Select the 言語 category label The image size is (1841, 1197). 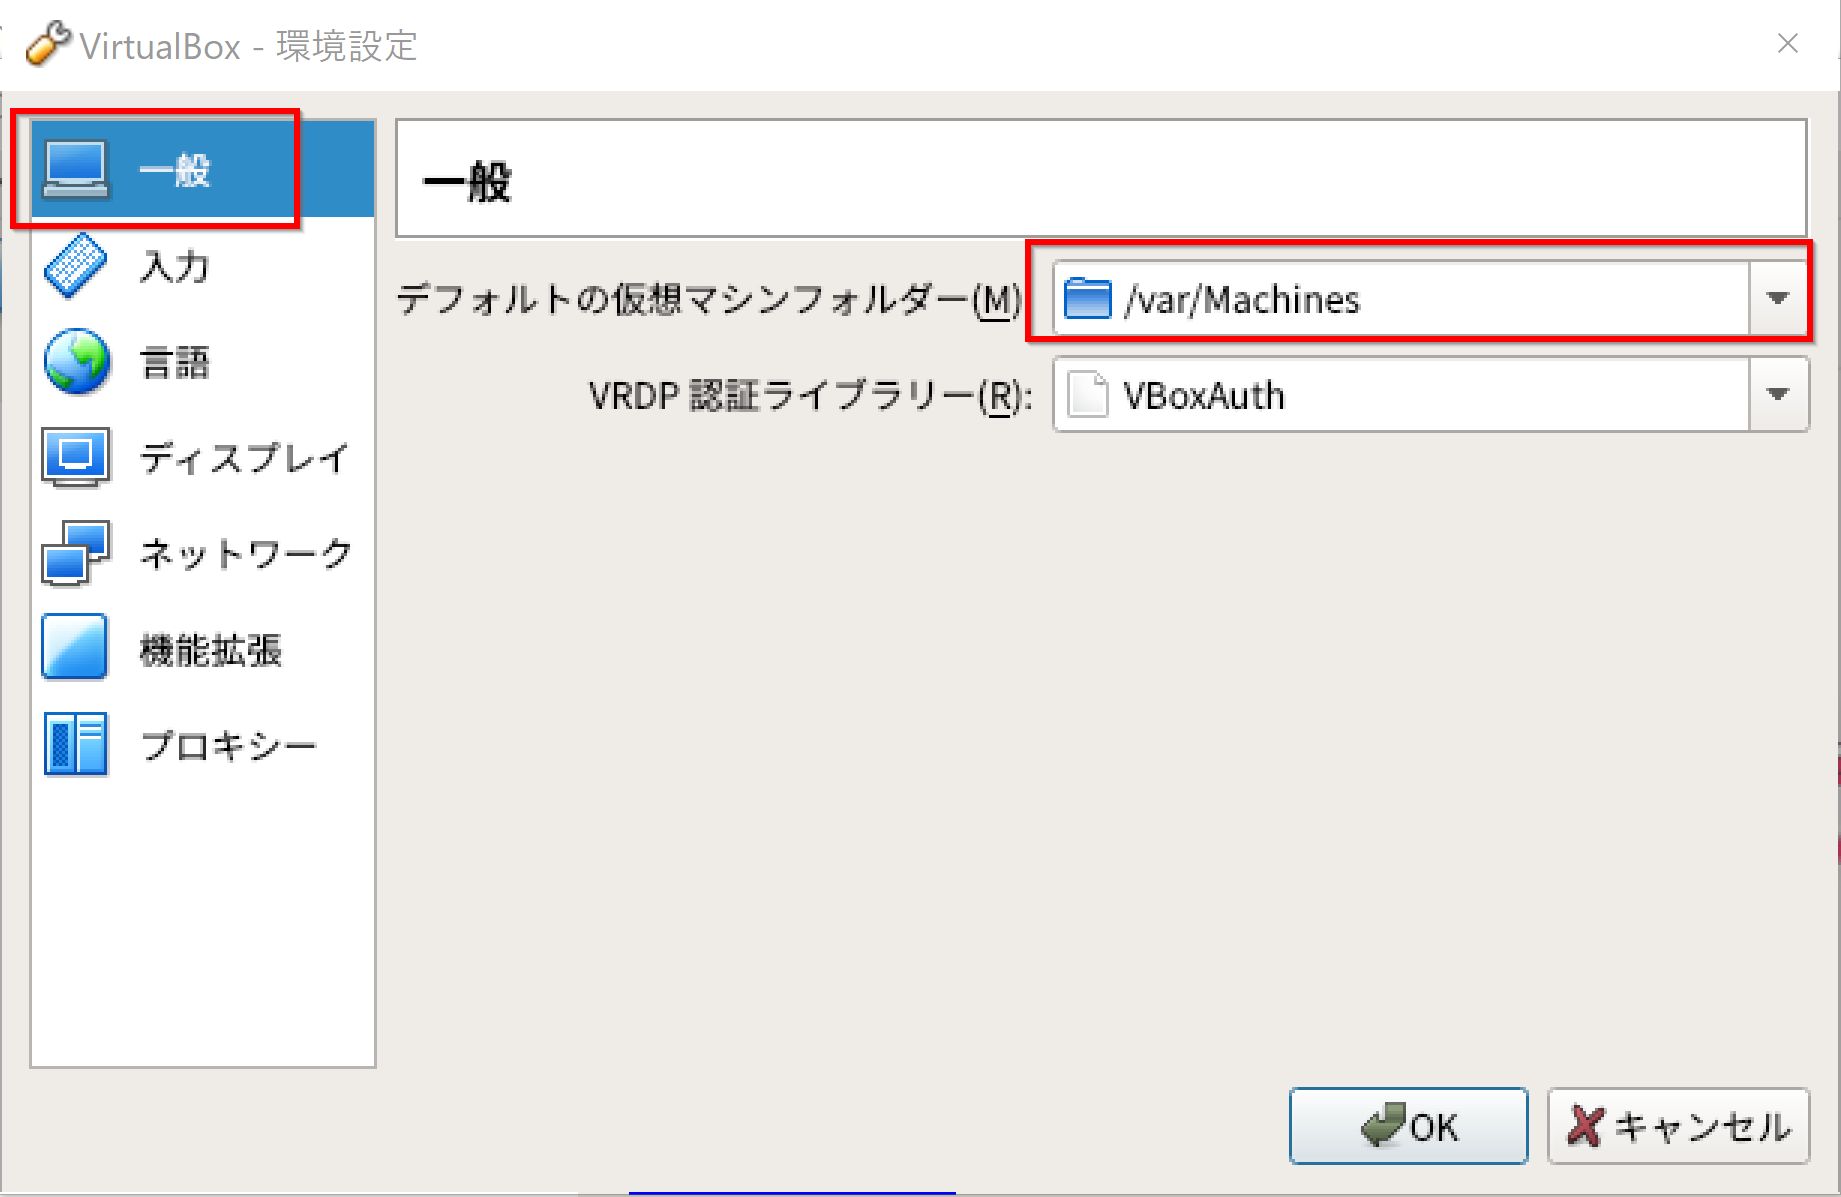[175, 362]
